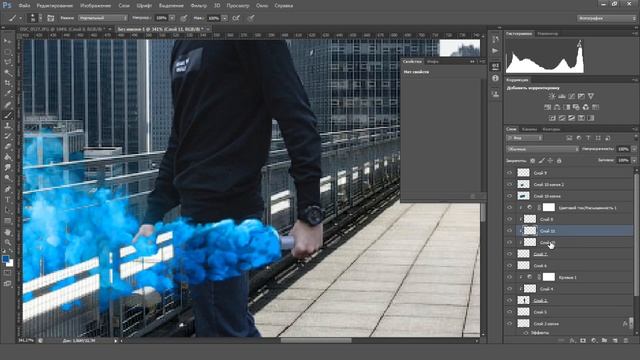Select the Lasso tool
The width and height of the screenshot is (640, 360).
8,62
